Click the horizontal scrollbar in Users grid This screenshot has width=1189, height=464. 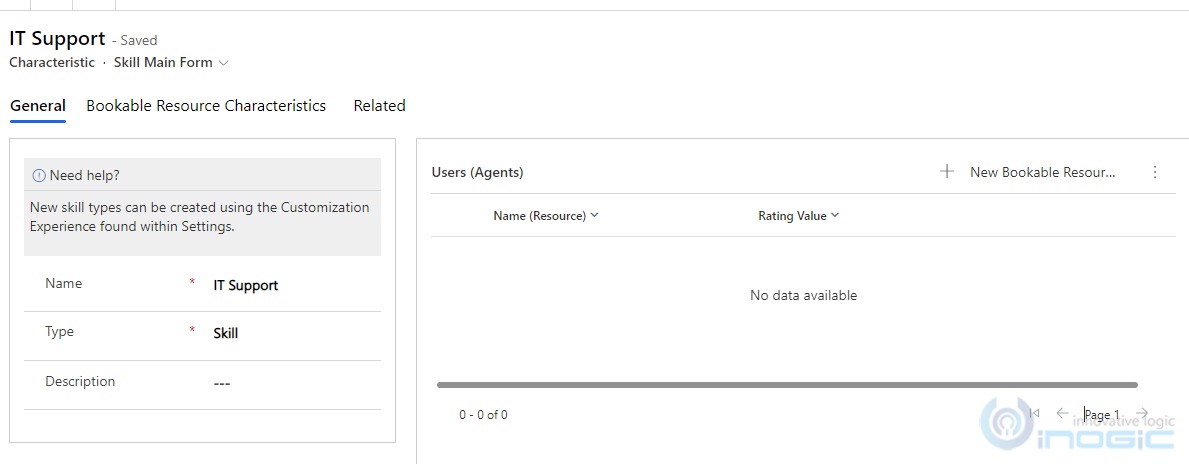[x=787, y=385]
